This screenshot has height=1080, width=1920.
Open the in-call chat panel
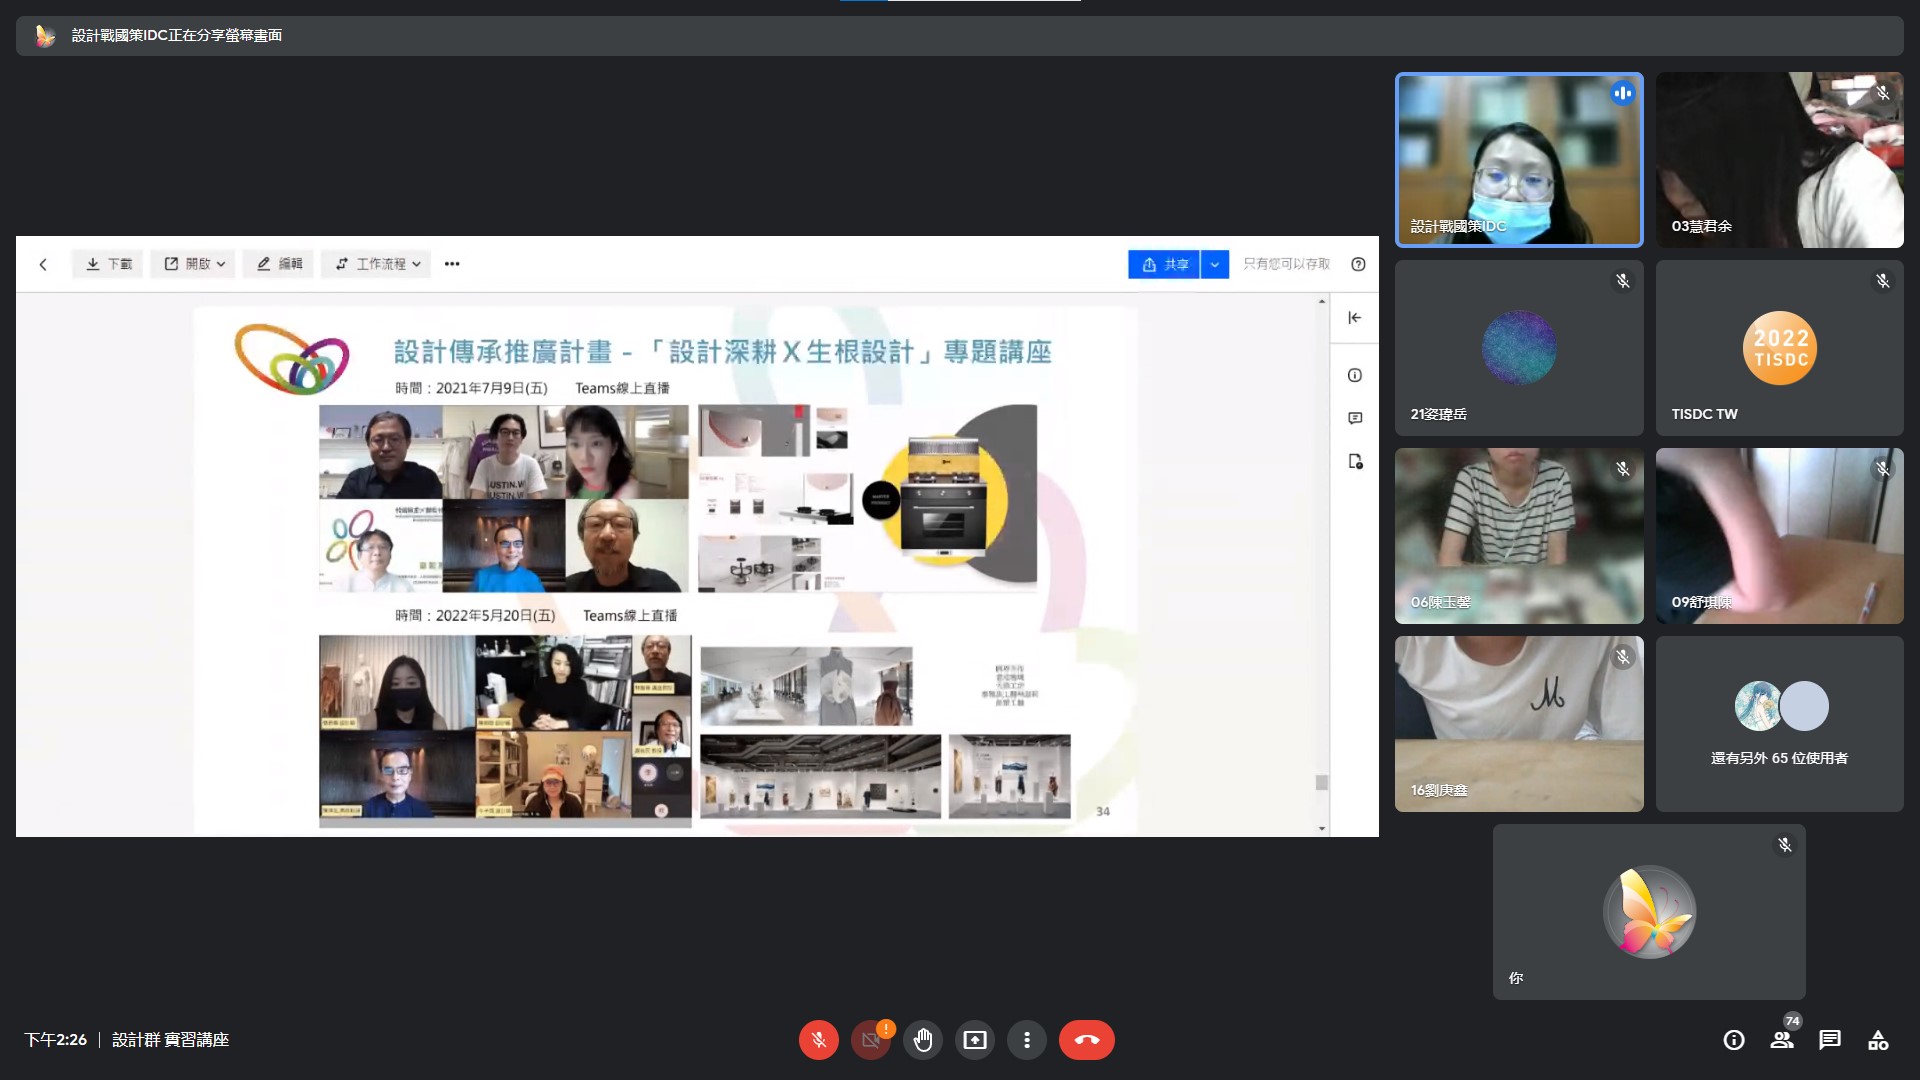coord(1830,1040)
